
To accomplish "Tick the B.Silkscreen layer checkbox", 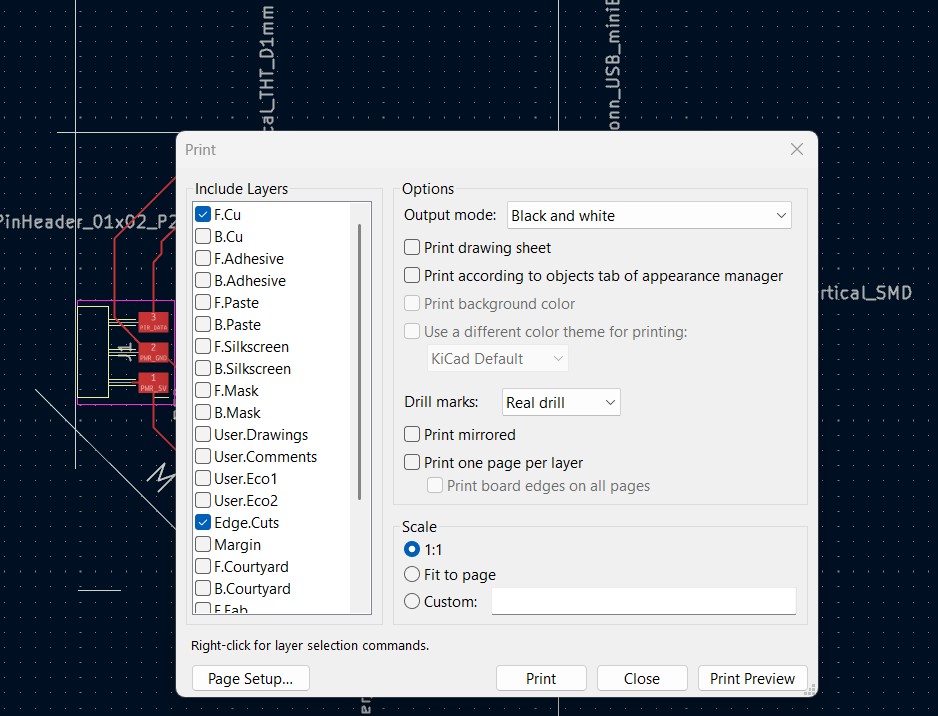I will [x=203, y=368].
